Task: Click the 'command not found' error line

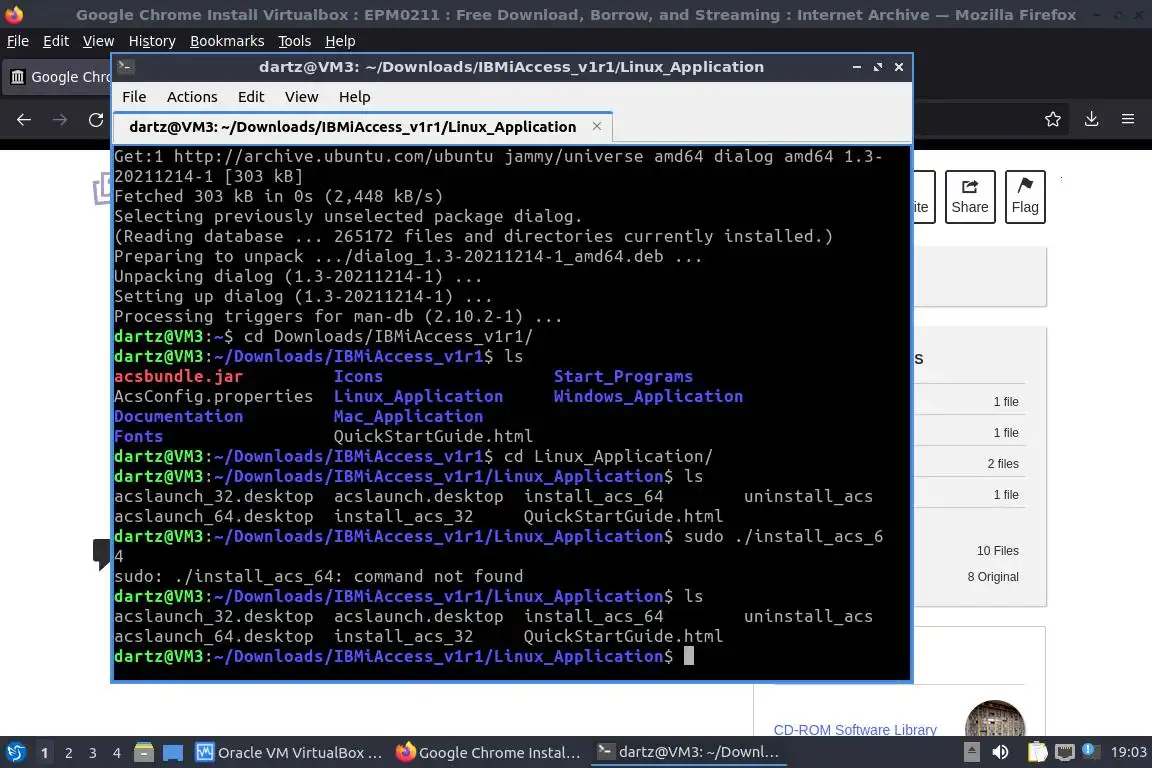Action: 319,576
